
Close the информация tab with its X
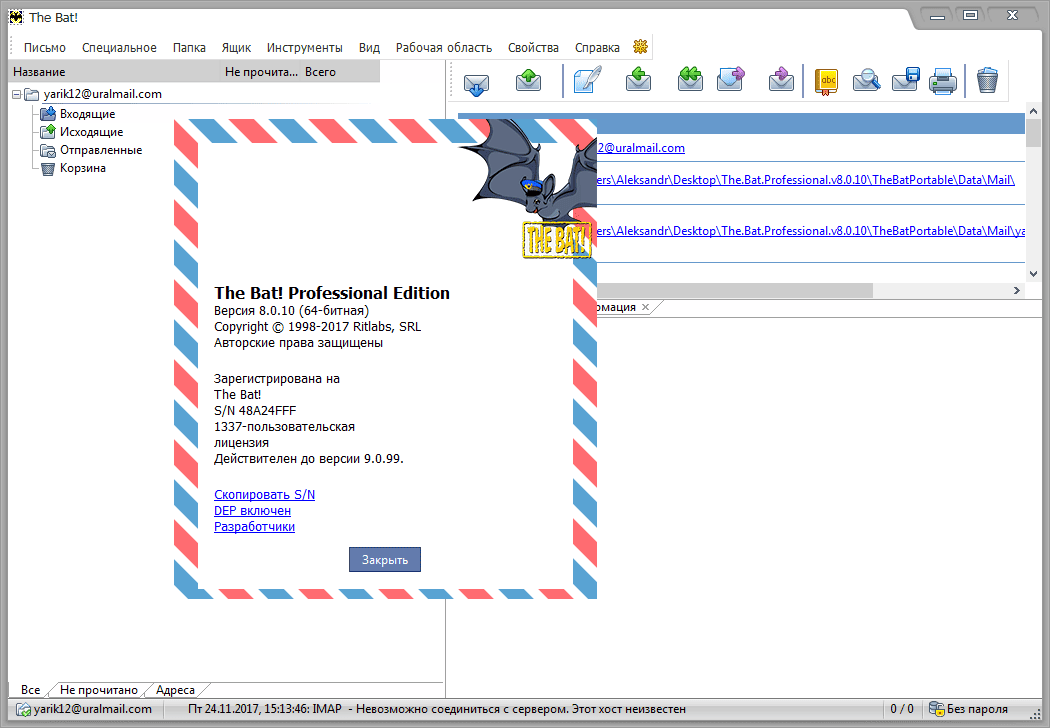pyautogui.click(x=646, y=307)
